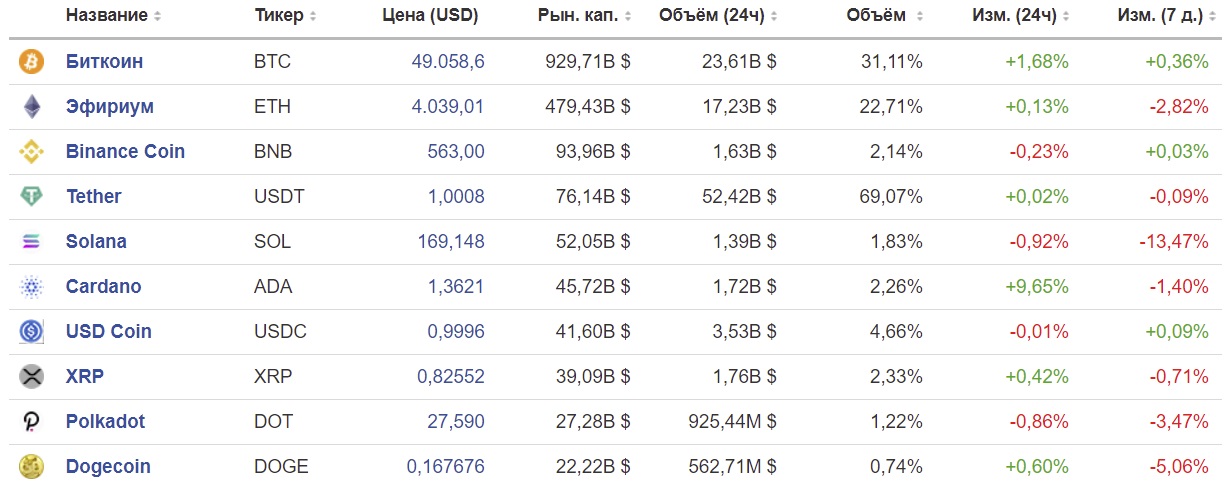Click the XRP logo icon
1231x499 pixels.
coord(32,377)
